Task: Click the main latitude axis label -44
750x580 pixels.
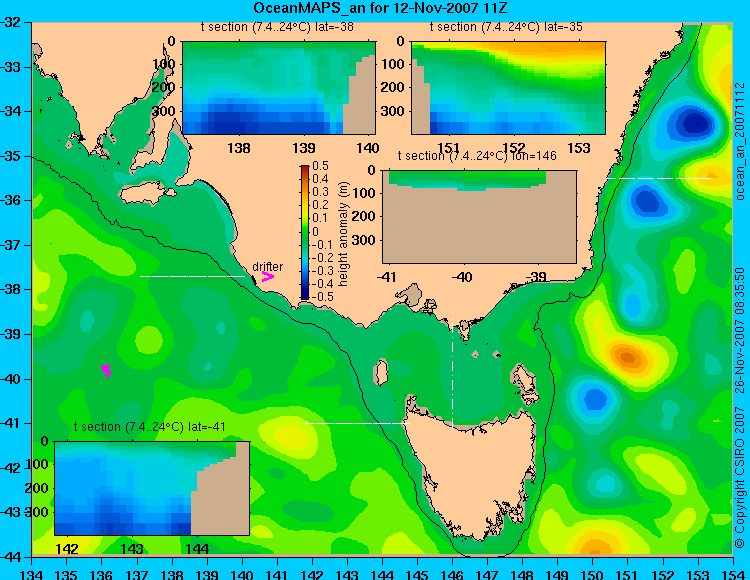Action: [x=12, y=557]
